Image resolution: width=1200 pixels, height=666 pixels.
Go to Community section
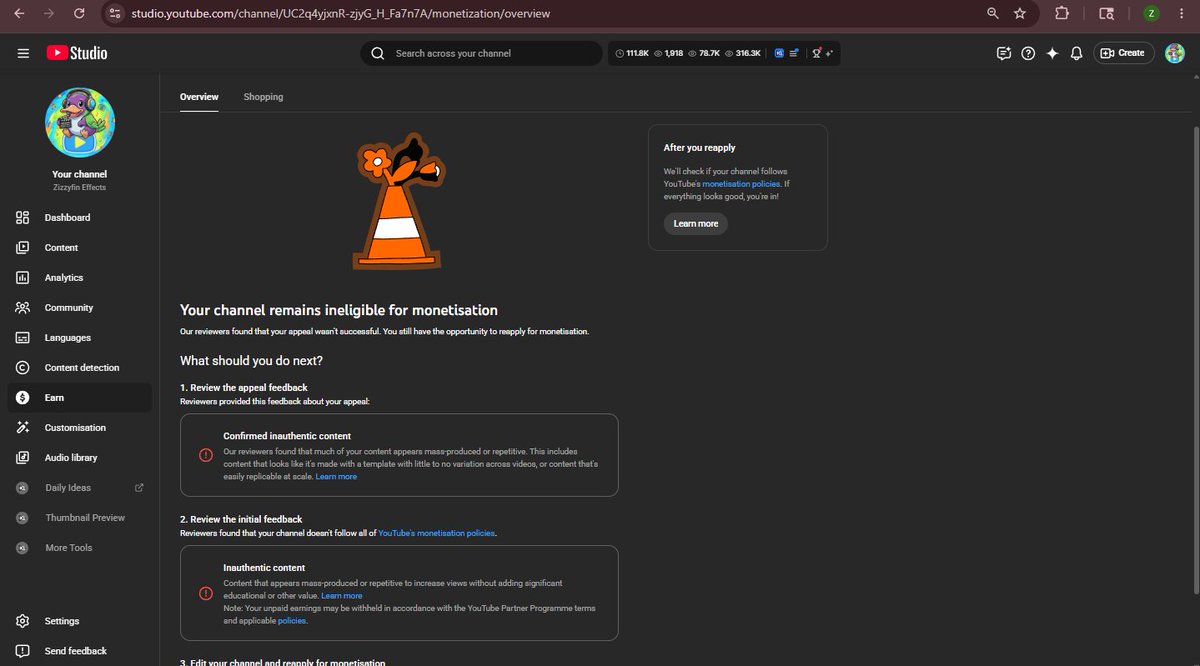[x=79, y=307]
